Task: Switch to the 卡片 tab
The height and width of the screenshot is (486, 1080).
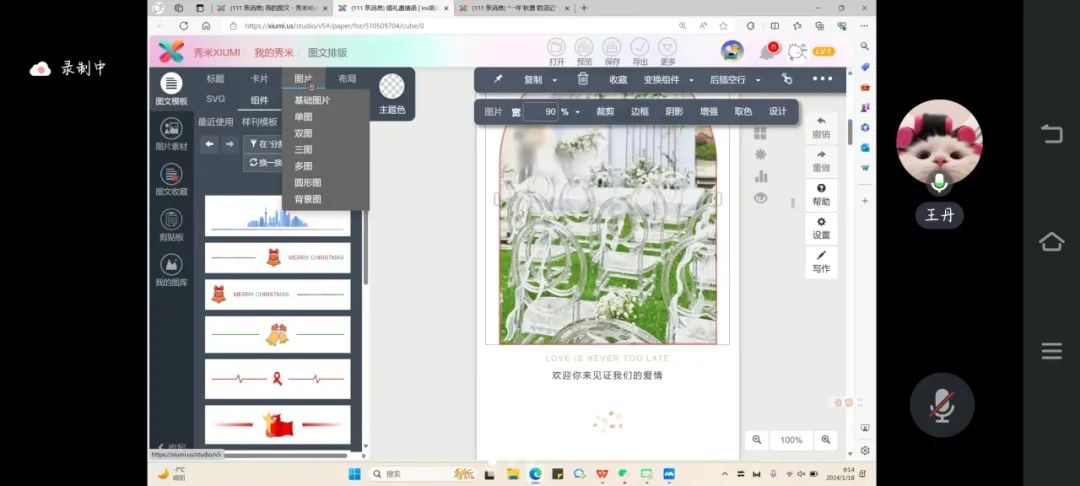Action: 259,79
